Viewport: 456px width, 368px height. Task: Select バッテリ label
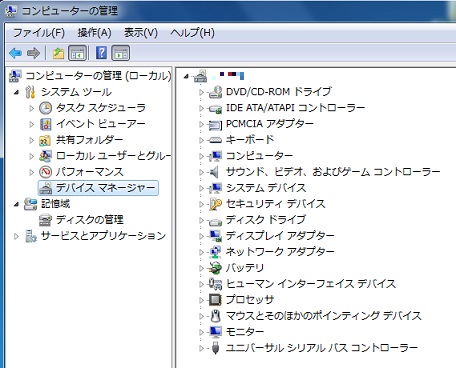coord(245,268)
